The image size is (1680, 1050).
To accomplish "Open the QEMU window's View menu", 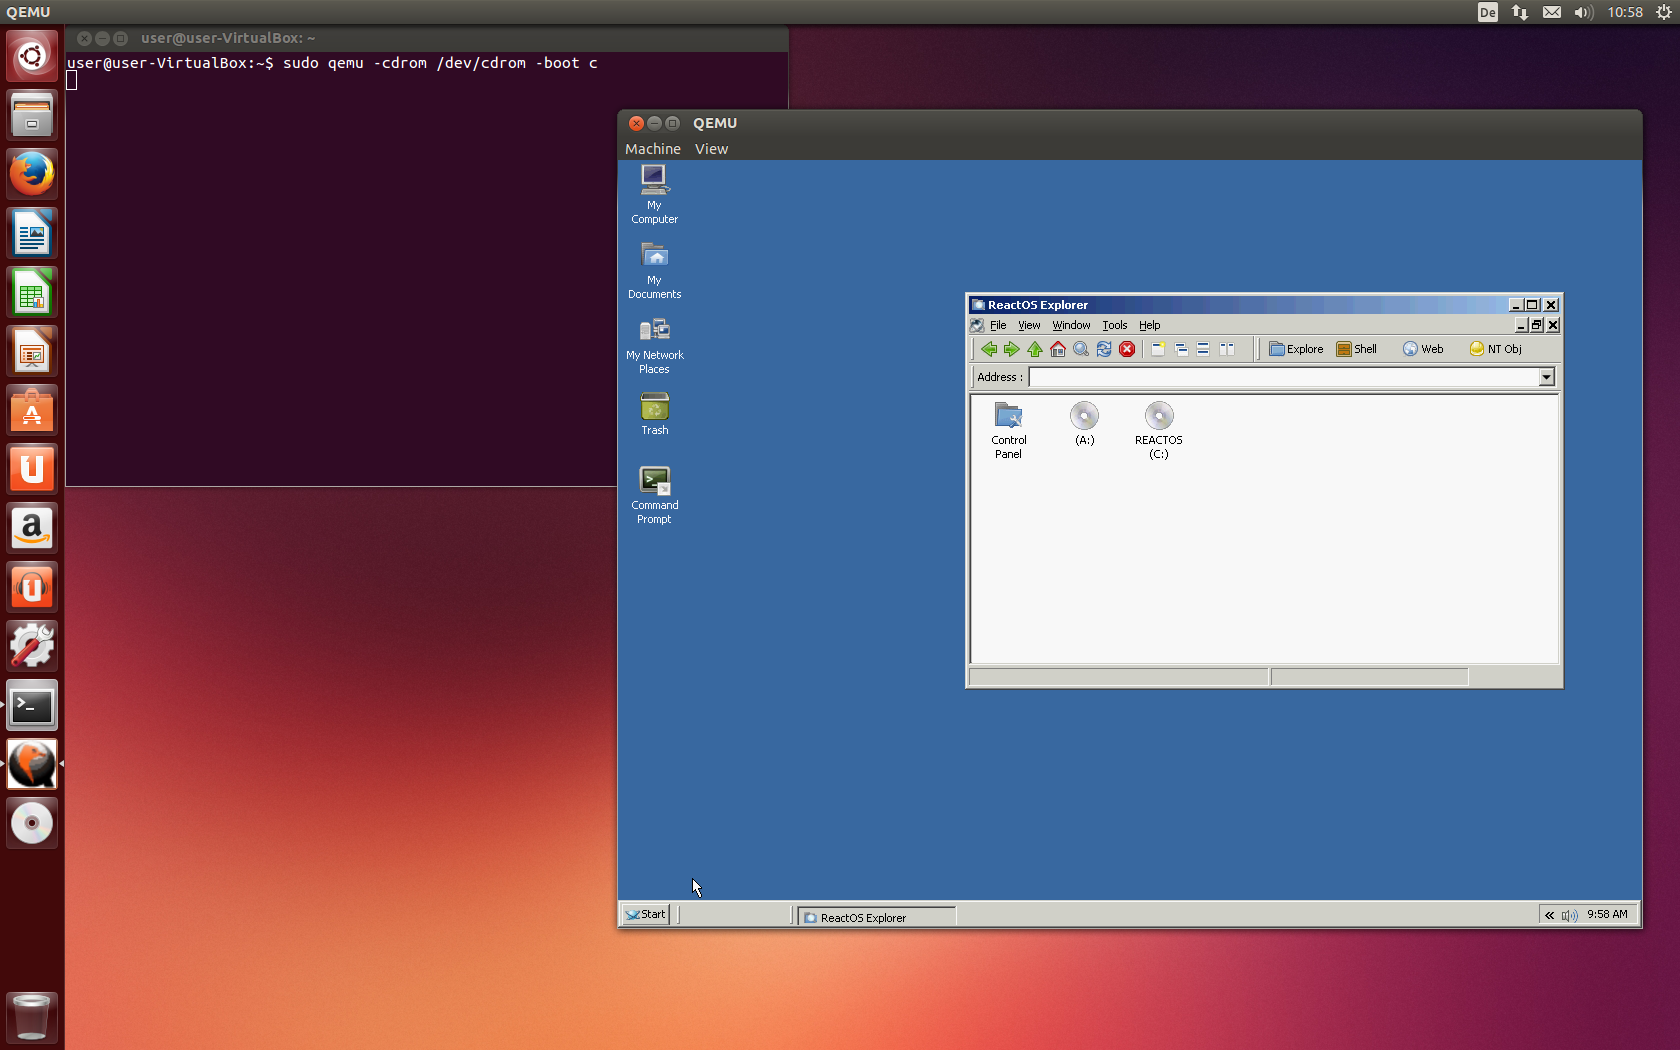I will tap(711, 149).
